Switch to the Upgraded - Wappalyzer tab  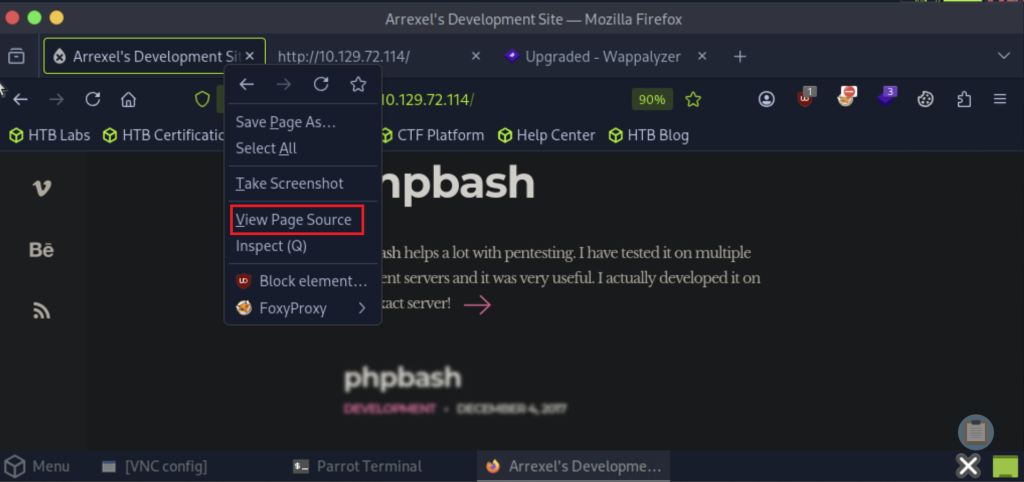[603, 57]
